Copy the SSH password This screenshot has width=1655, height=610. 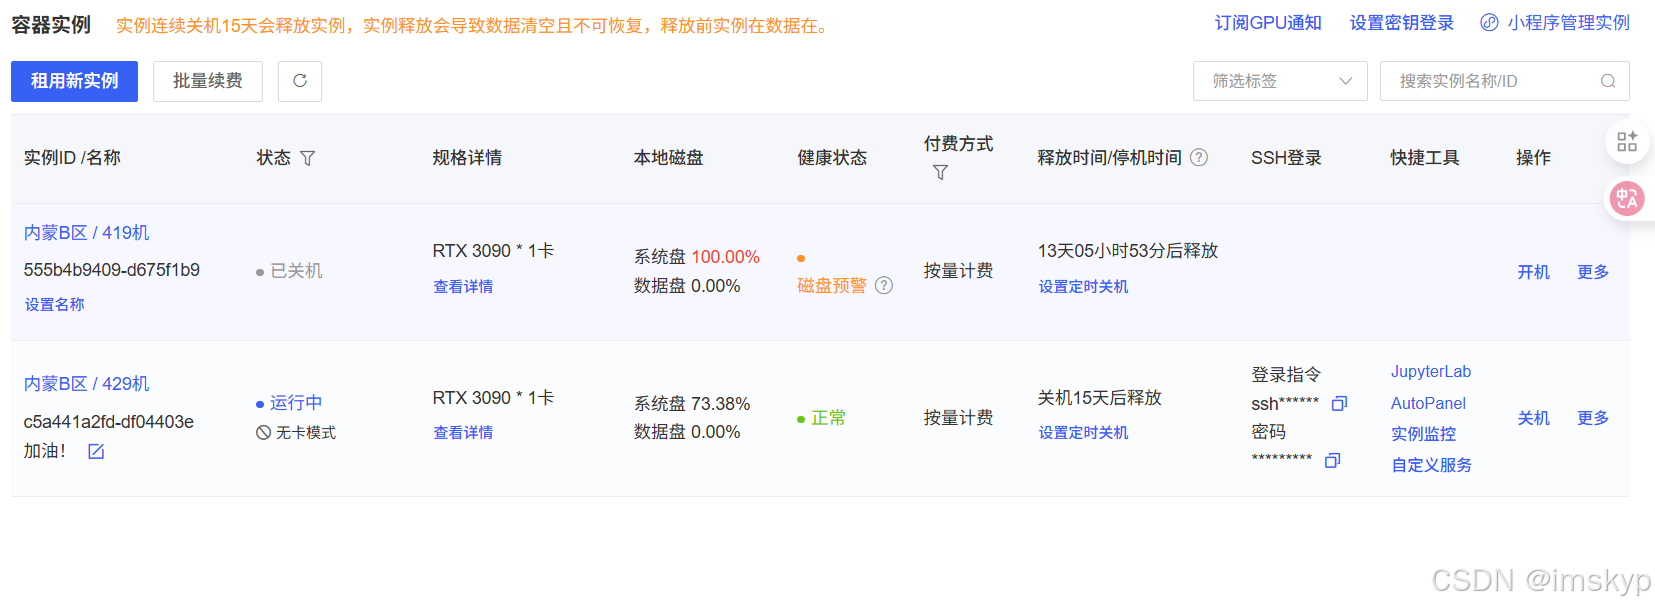pyautogui.click(x=1332, y=460)
